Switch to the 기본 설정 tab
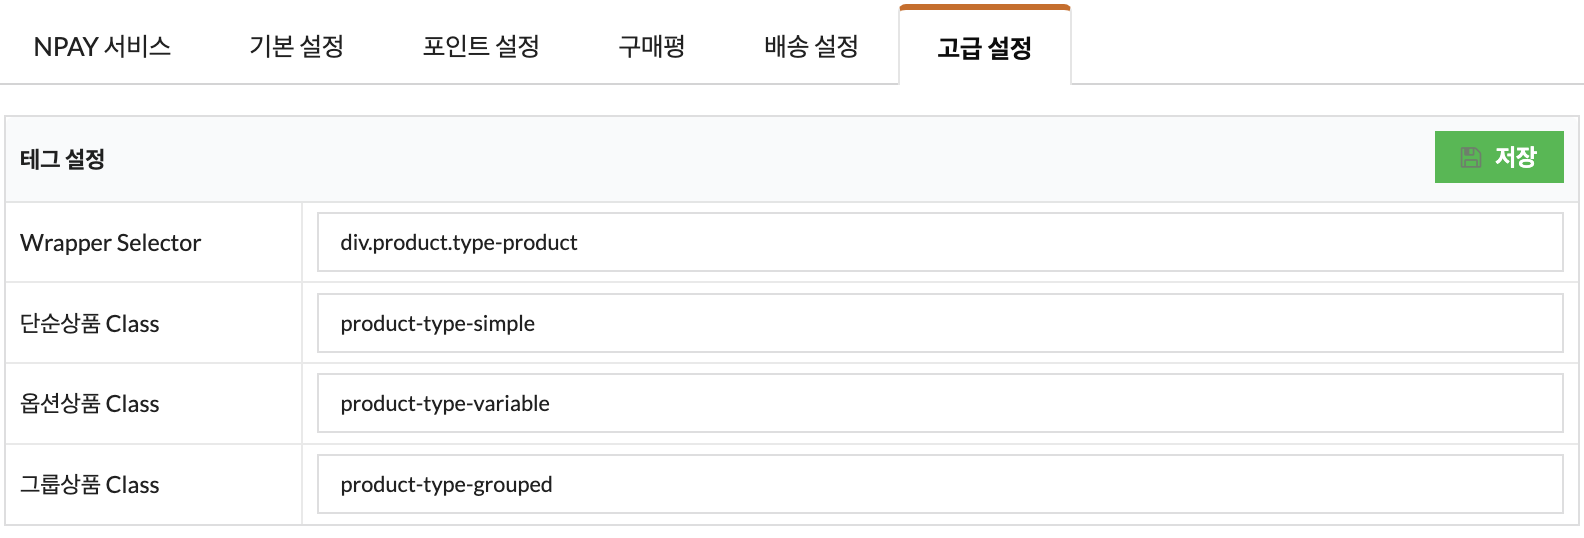1584x538 pixels. click(296, 46)
